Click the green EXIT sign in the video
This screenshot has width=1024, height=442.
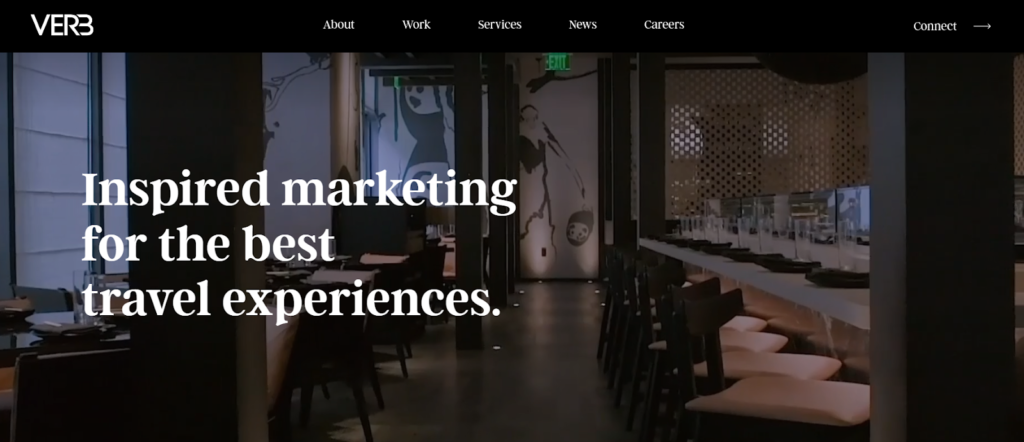click(558, 62)
